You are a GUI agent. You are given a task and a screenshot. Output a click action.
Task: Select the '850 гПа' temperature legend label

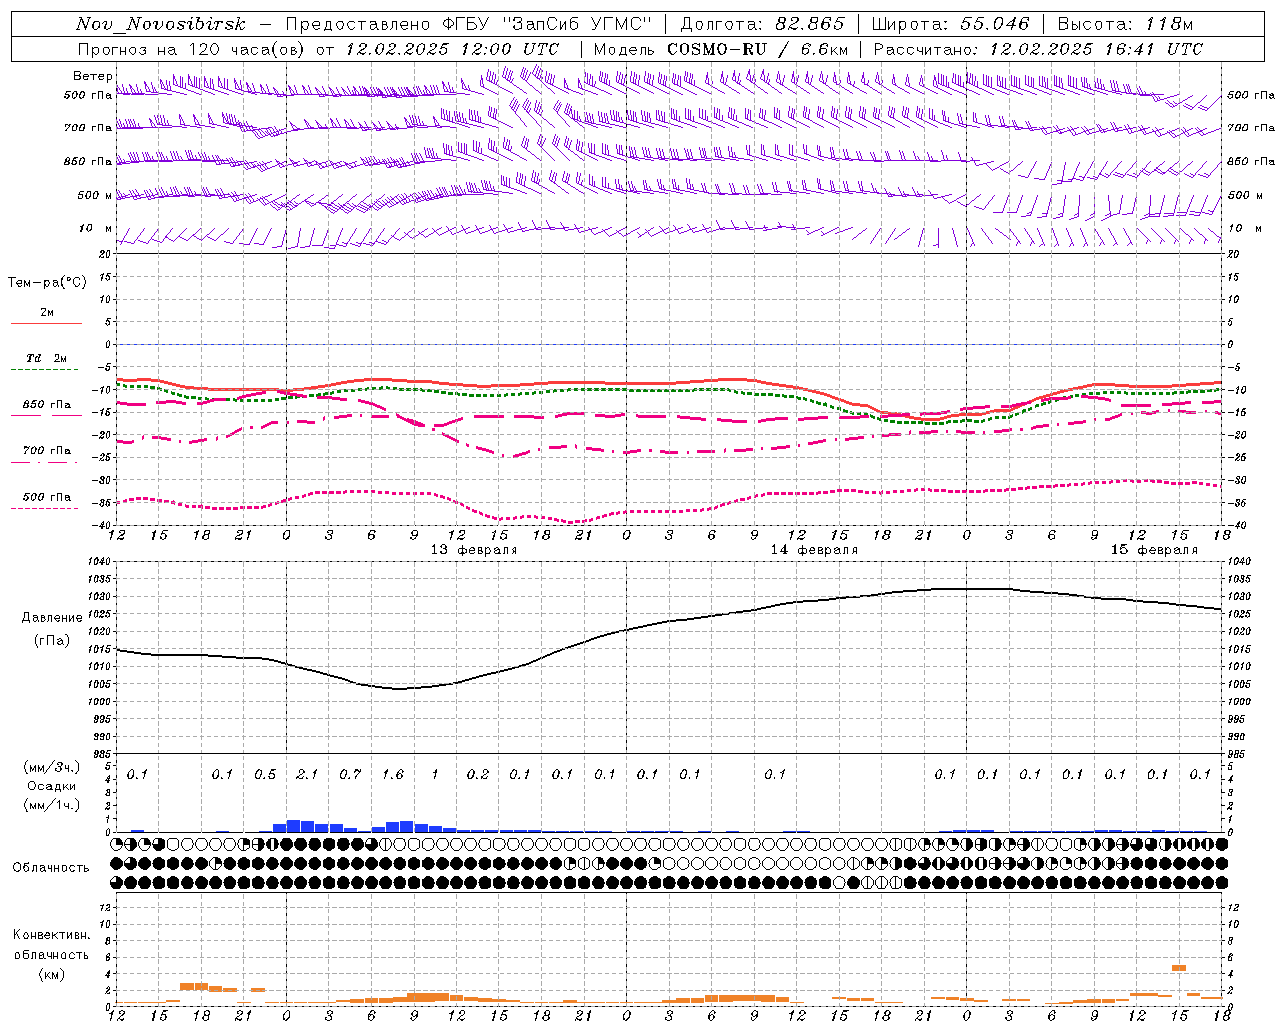pos(47,405)
